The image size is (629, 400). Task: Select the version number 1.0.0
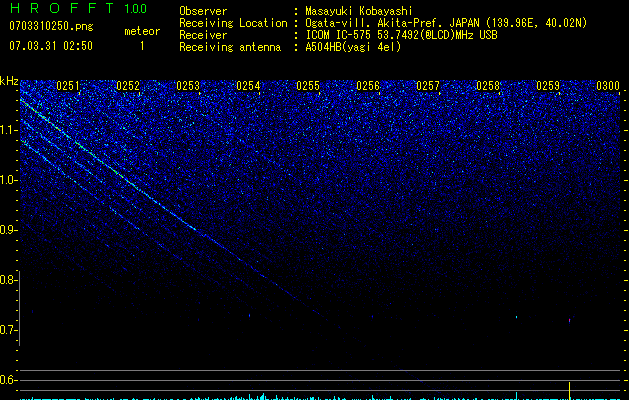(x=136, y=9)
